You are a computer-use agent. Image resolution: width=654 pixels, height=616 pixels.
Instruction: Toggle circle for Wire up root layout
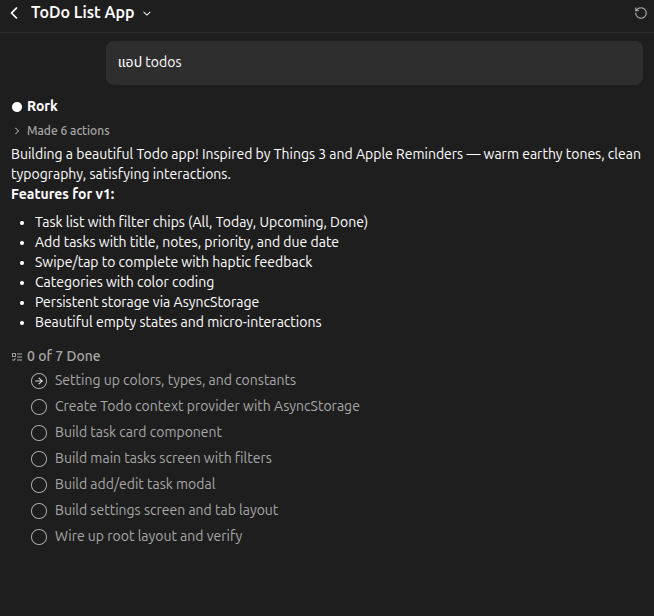pos(39,537)
